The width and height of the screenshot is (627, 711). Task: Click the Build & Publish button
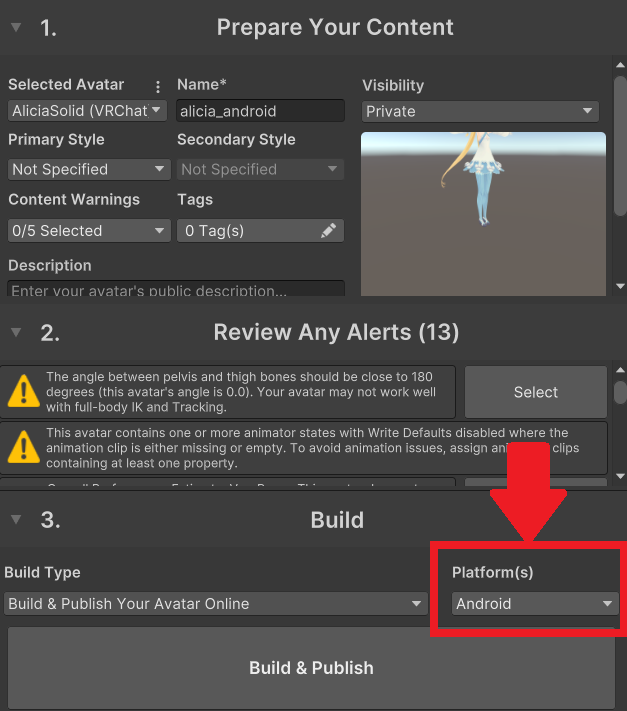[311, 668]
